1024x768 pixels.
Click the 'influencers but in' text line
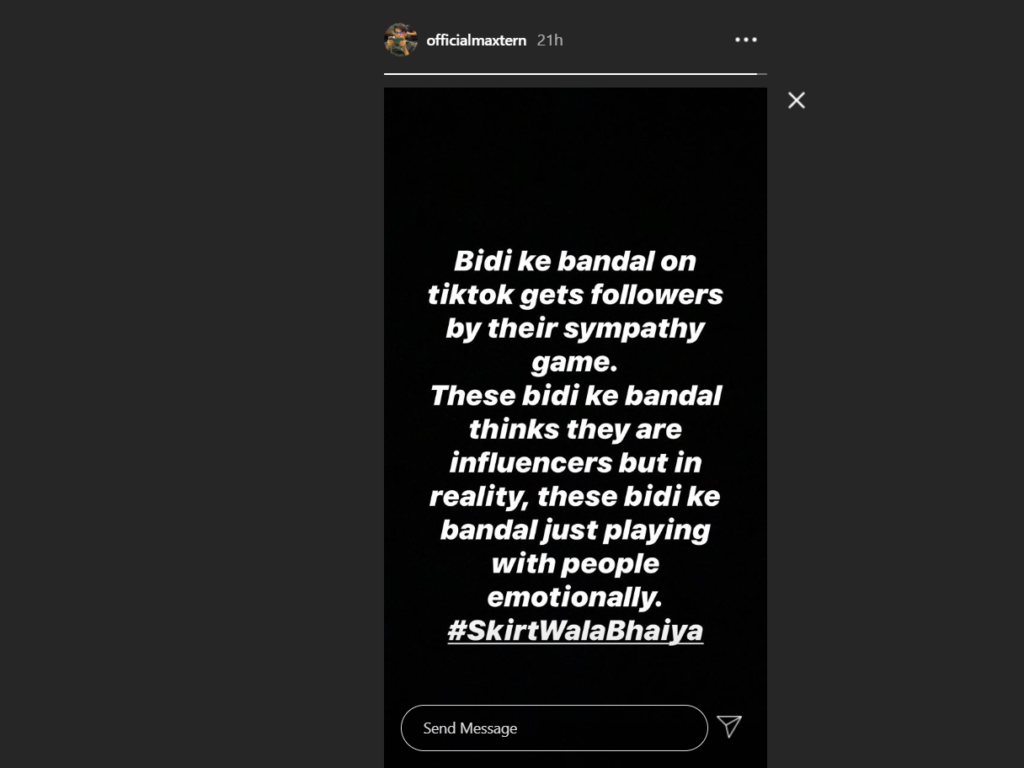(x=575, y=463)
